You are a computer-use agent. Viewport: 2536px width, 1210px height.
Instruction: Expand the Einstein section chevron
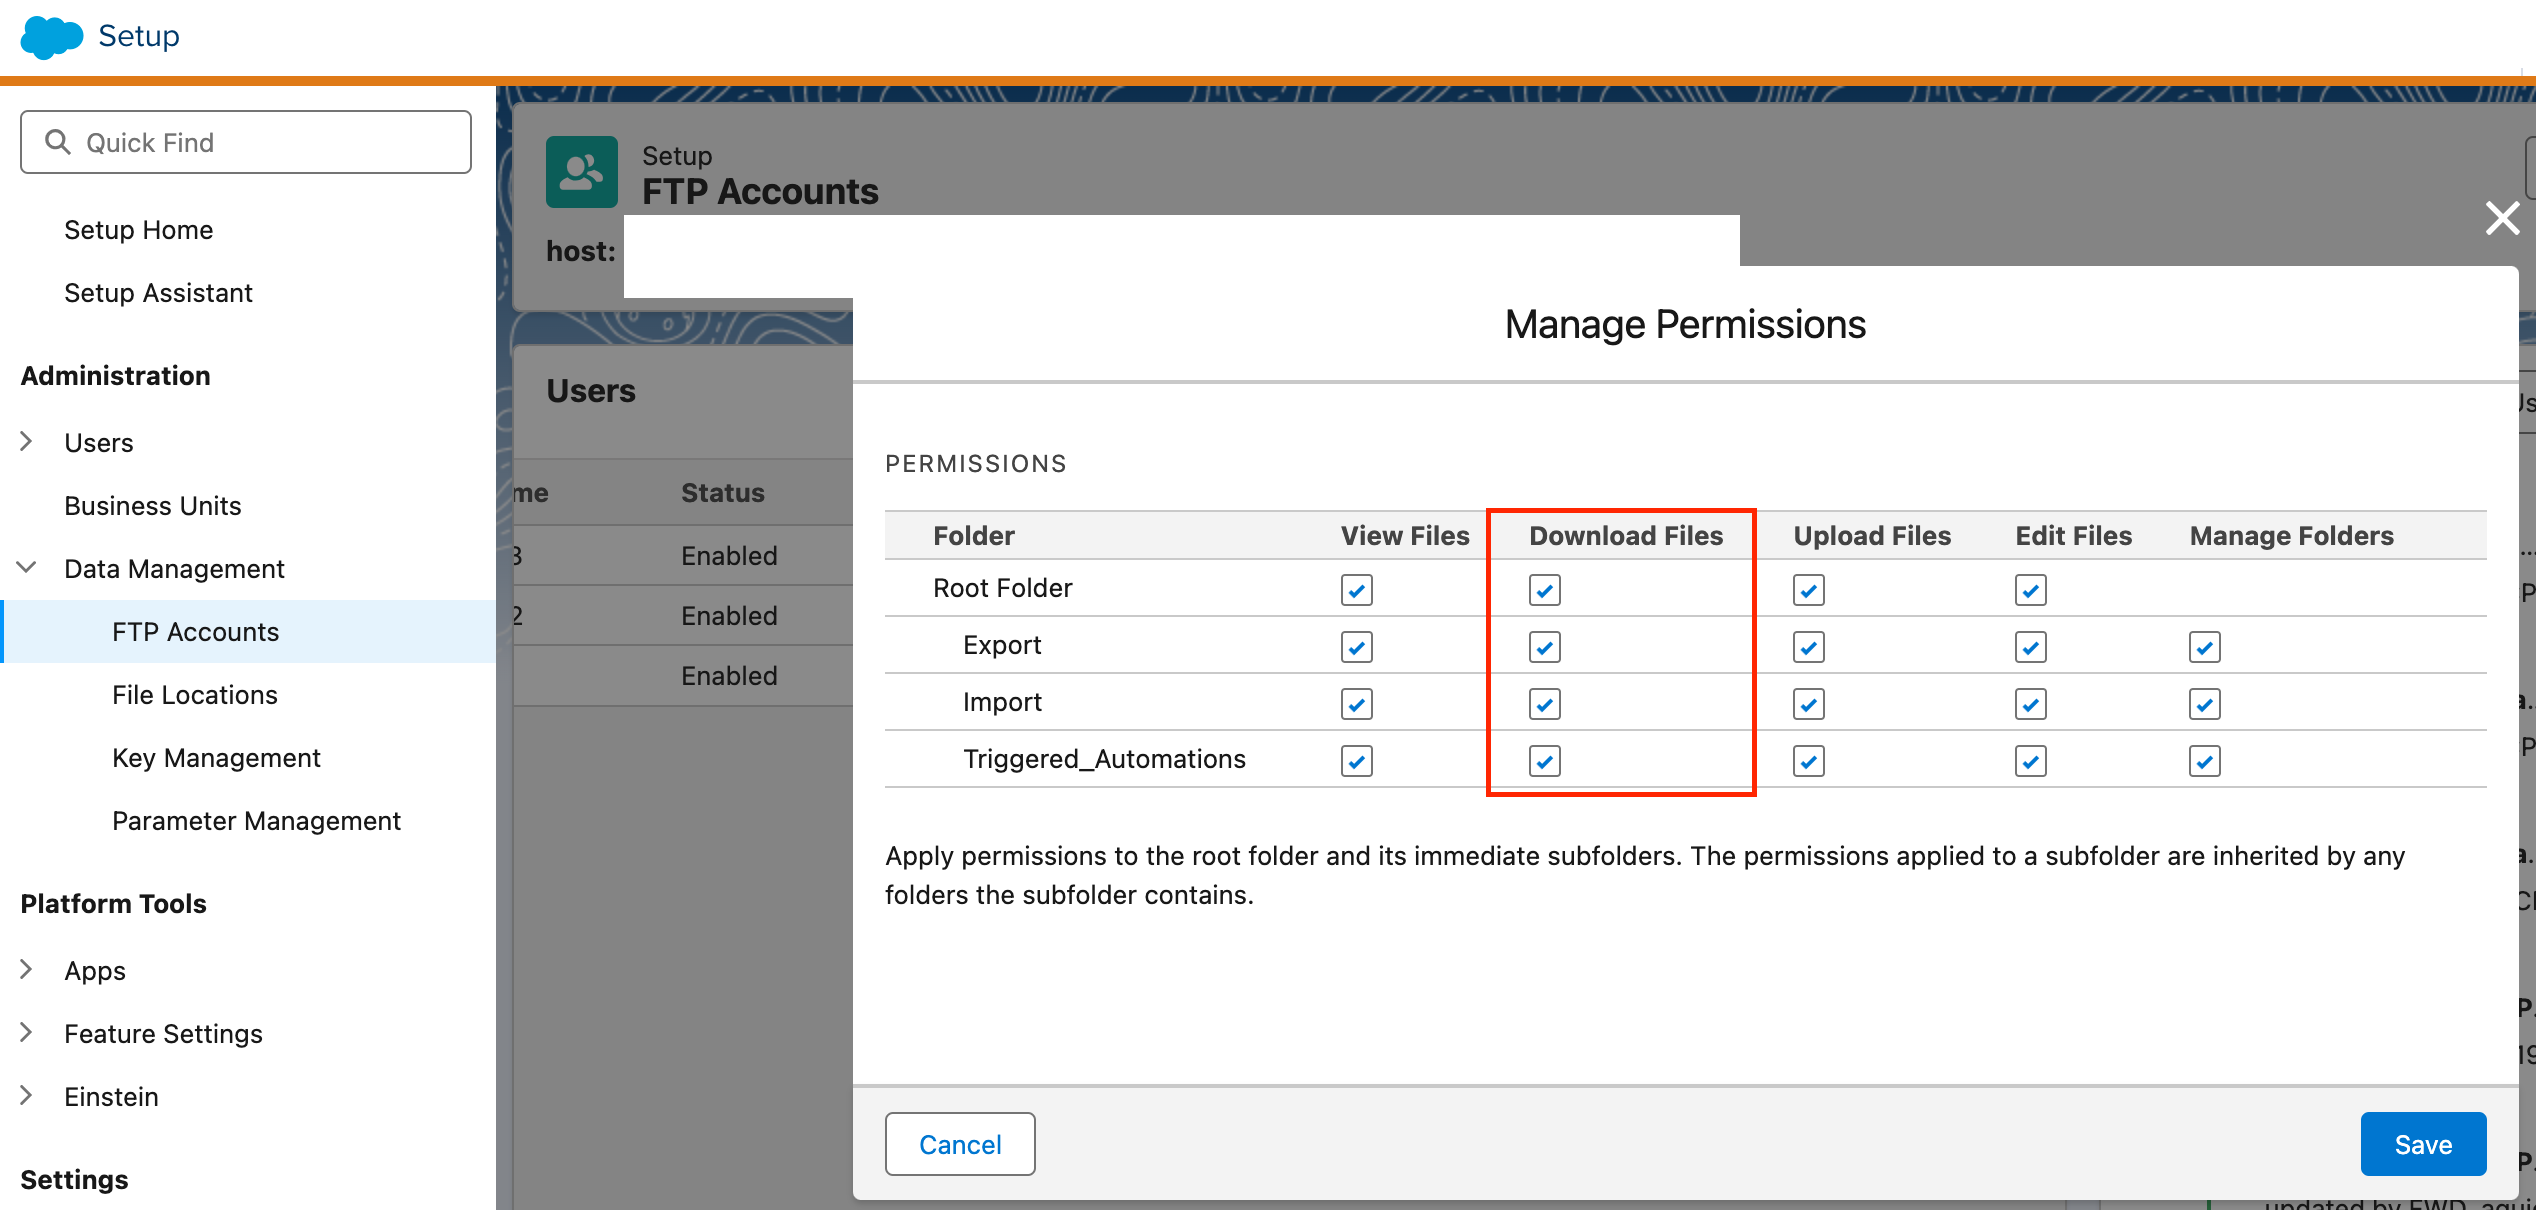point(27,1096)
